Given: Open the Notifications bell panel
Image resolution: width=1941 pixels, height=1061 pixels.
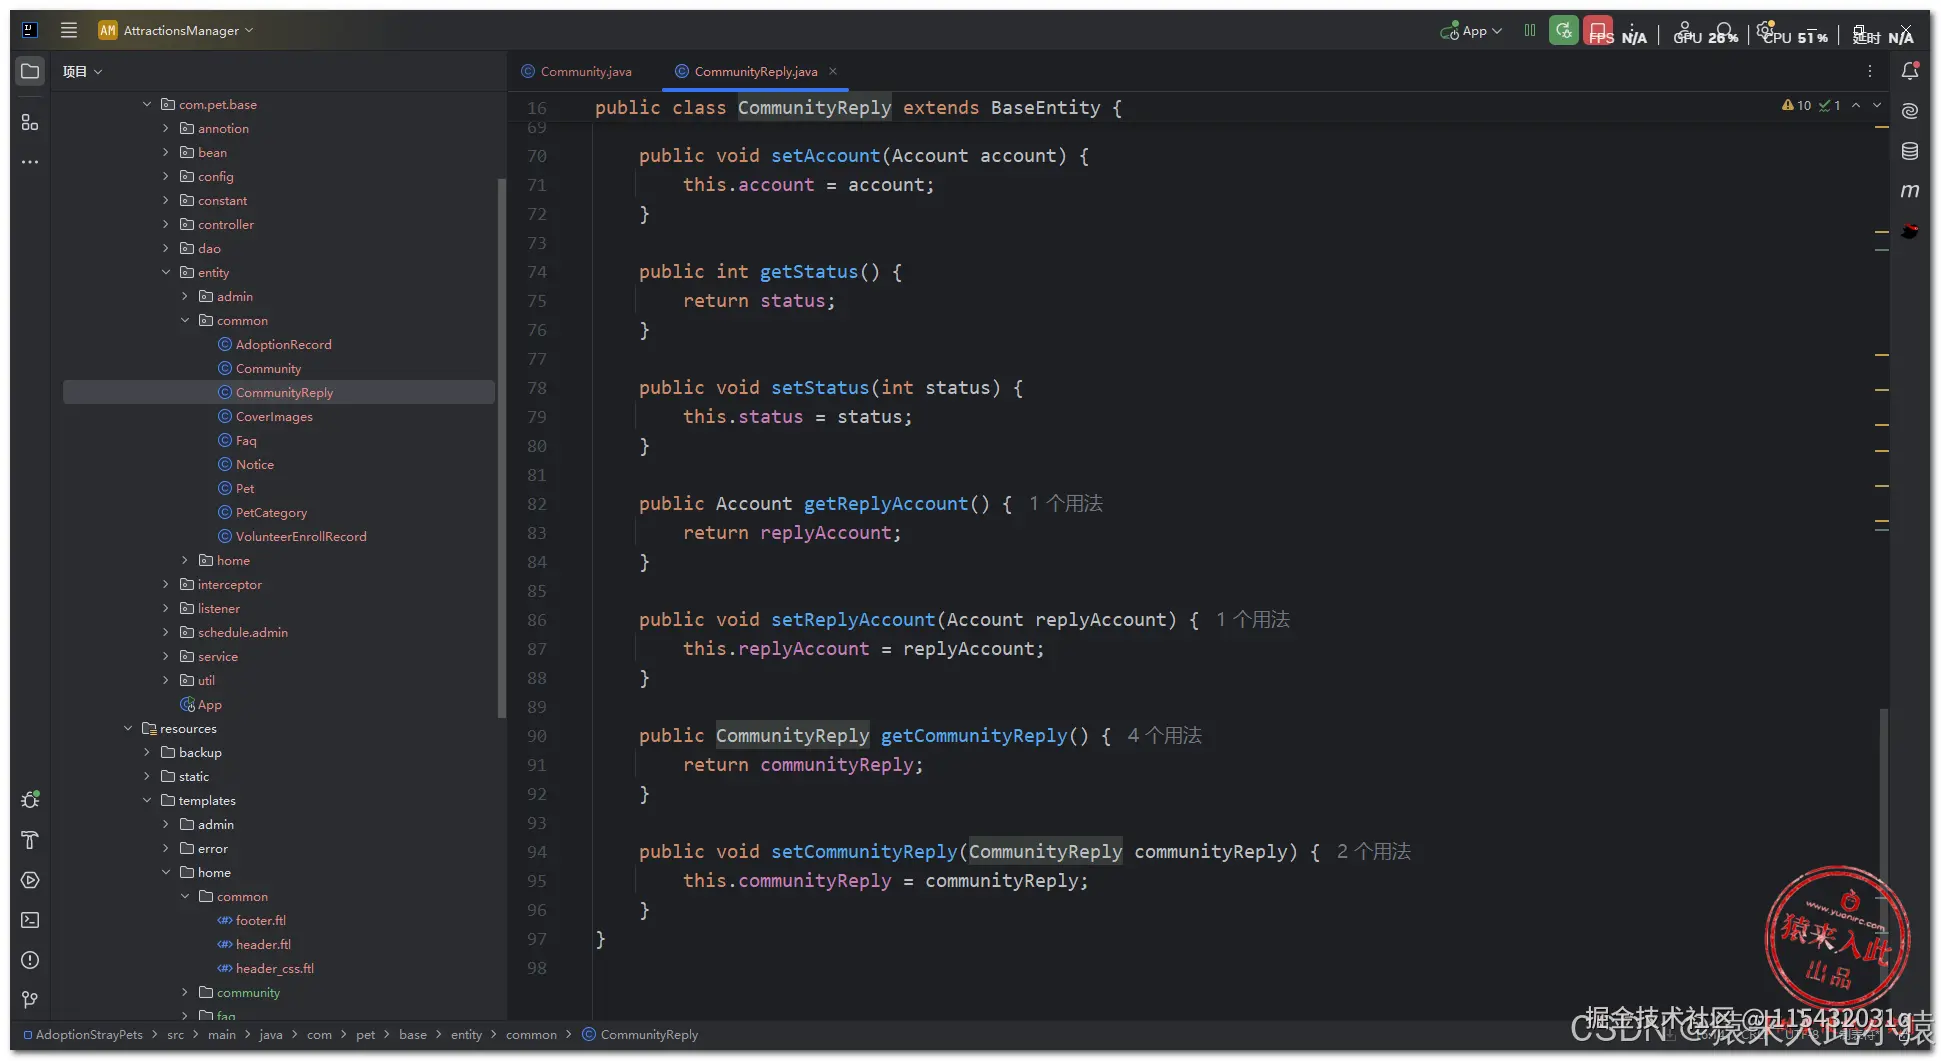Looking at the screenshot, I should [x=1910, y=71].
